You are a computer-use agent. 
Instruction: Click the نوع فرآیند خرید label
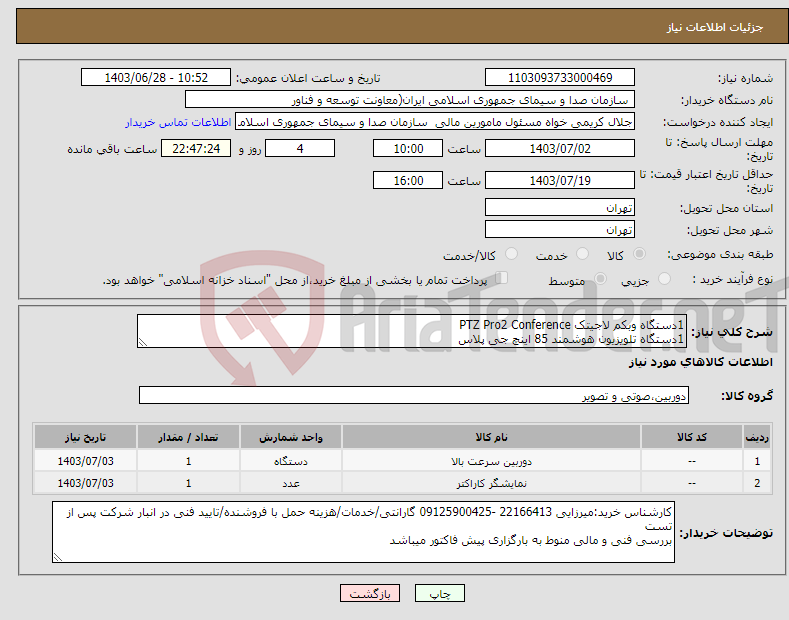pos(733,279)
